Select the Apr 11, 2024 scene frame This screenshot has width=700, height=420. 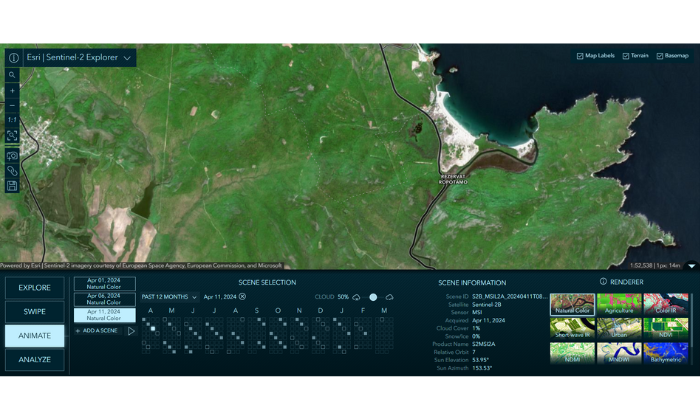click(x=104, y=315)
